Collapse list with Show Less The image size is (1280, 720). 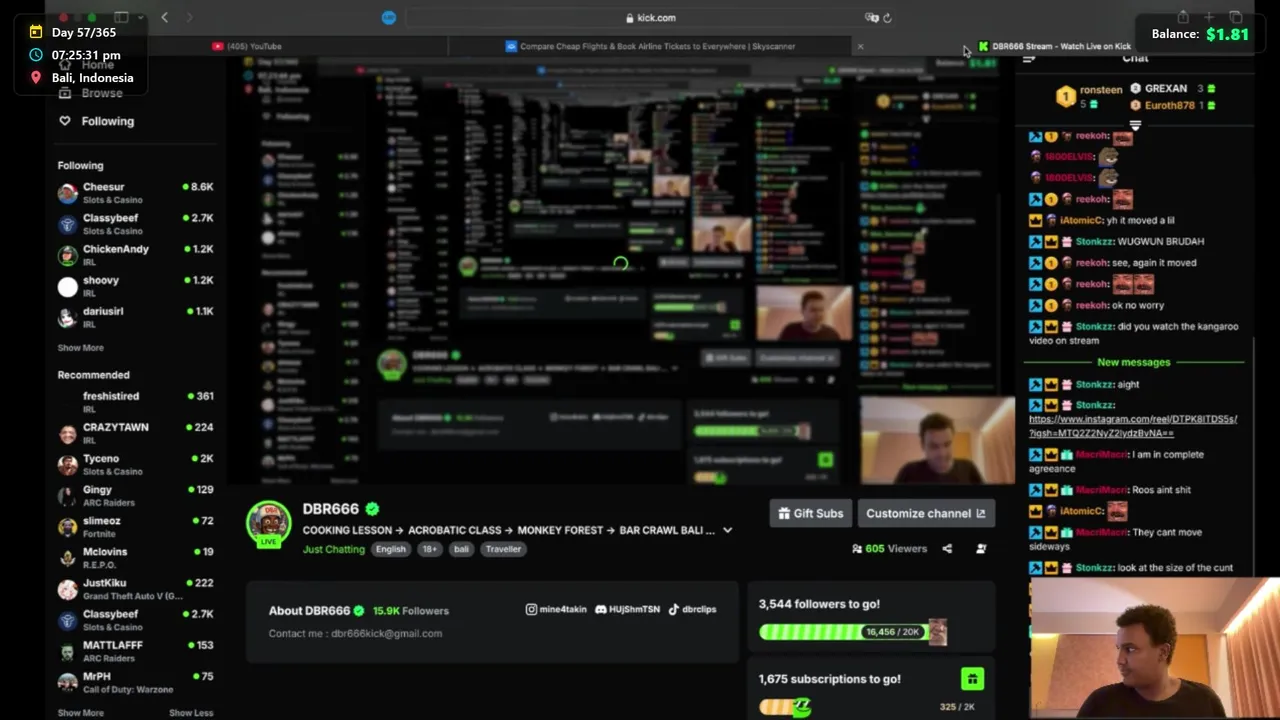[191, 713]
